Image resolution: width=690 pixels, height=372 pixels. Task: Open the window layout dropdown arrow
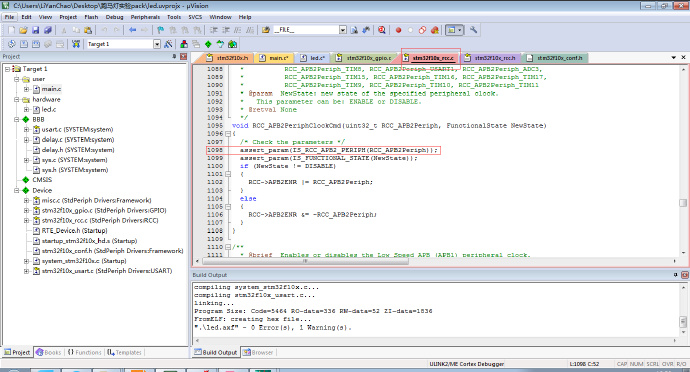tap(460, 30)
